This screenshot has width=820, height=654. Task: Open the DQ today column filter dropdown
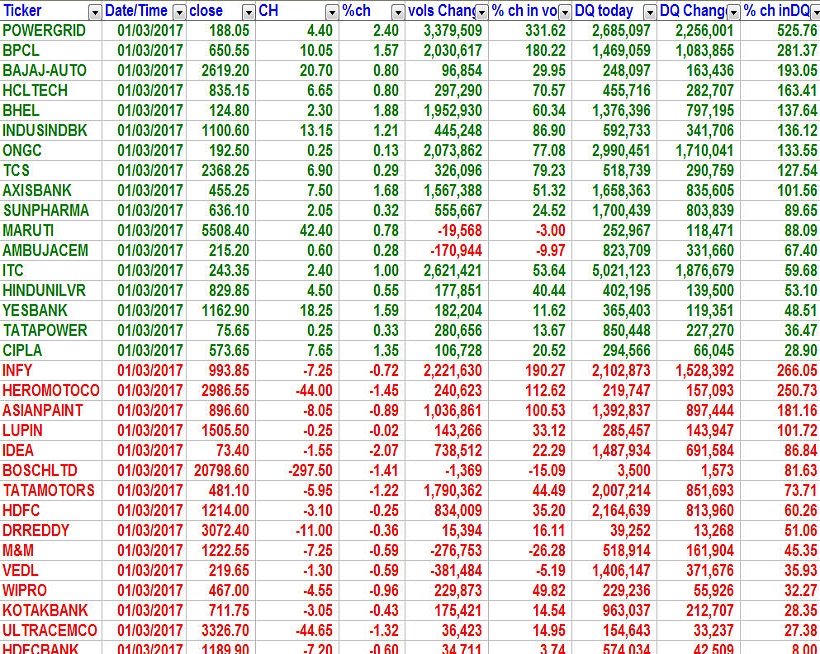click(650, 12)
